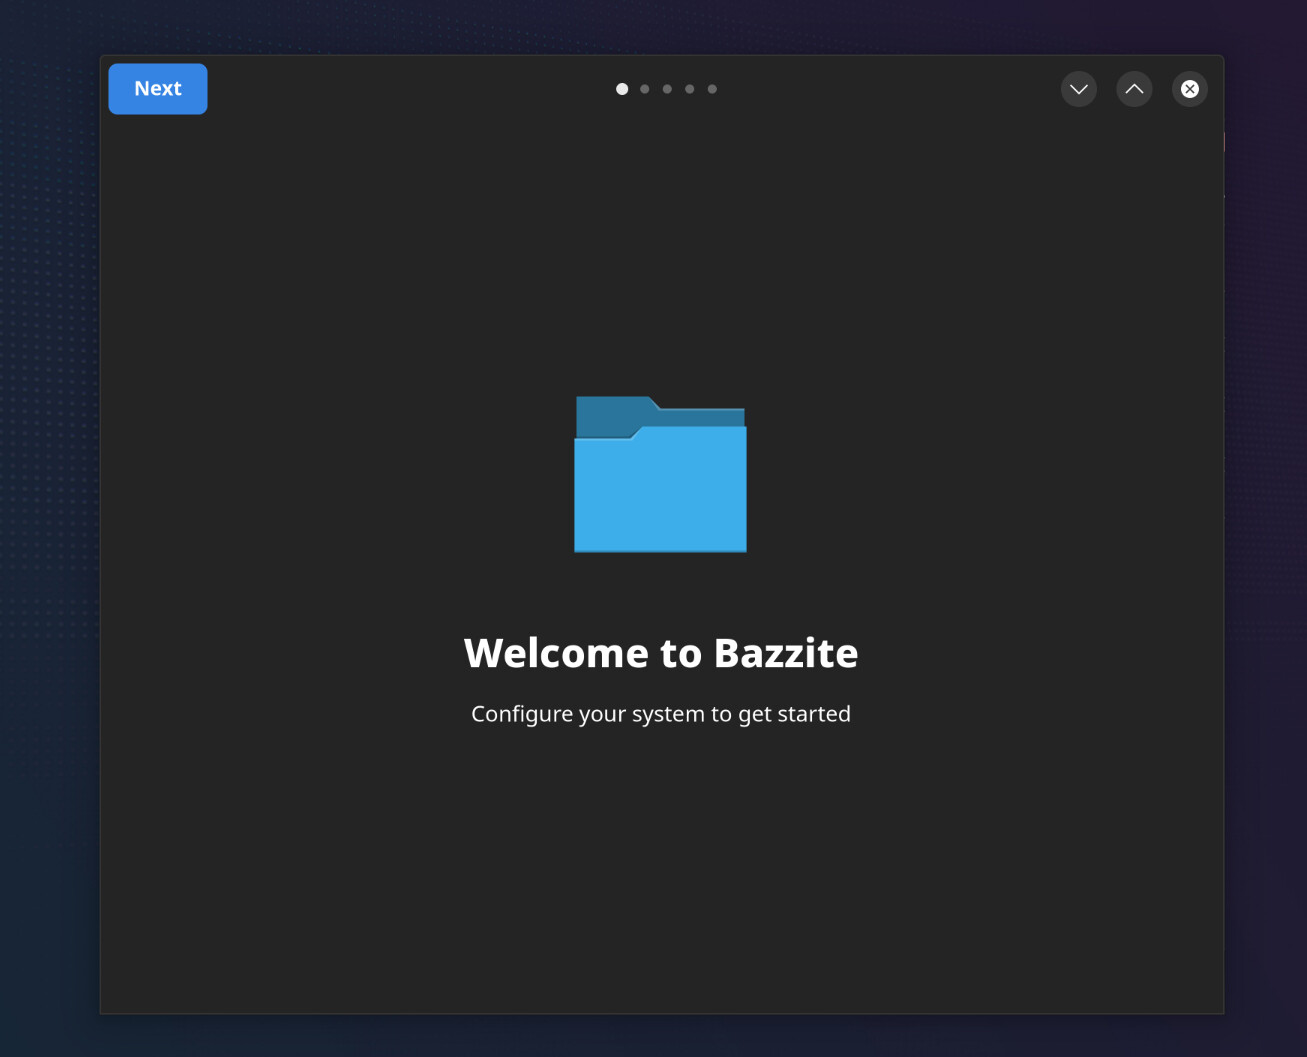Close the Bazzite welcome window

(1190, 89)
